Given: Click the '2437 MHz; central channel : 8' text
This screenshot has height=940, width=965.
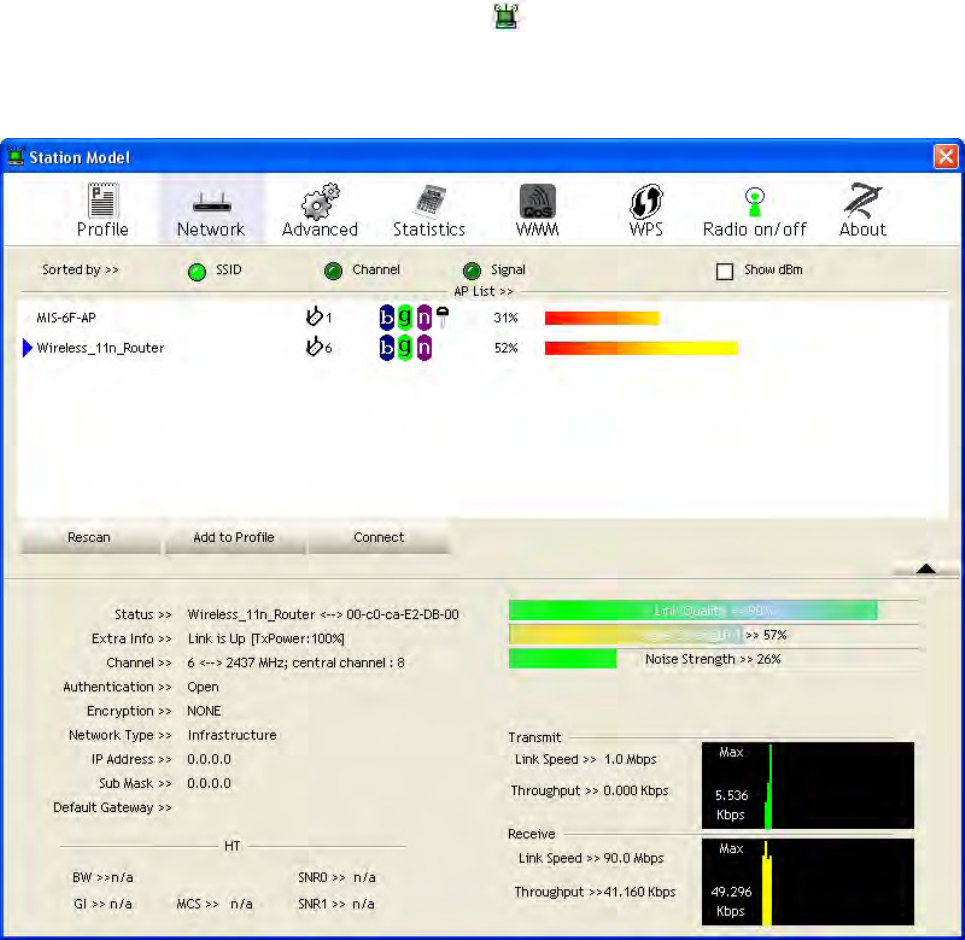Looking at the screenshot, I should coord(315,663).
